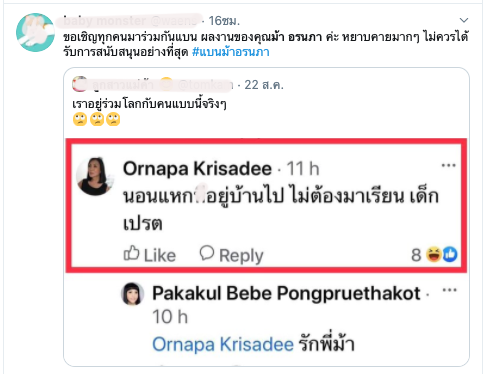Screen dimensions: 484x374
Task: Open hashtag #แบนม้าอรนภา link
Action: click(x=231, y=52)
